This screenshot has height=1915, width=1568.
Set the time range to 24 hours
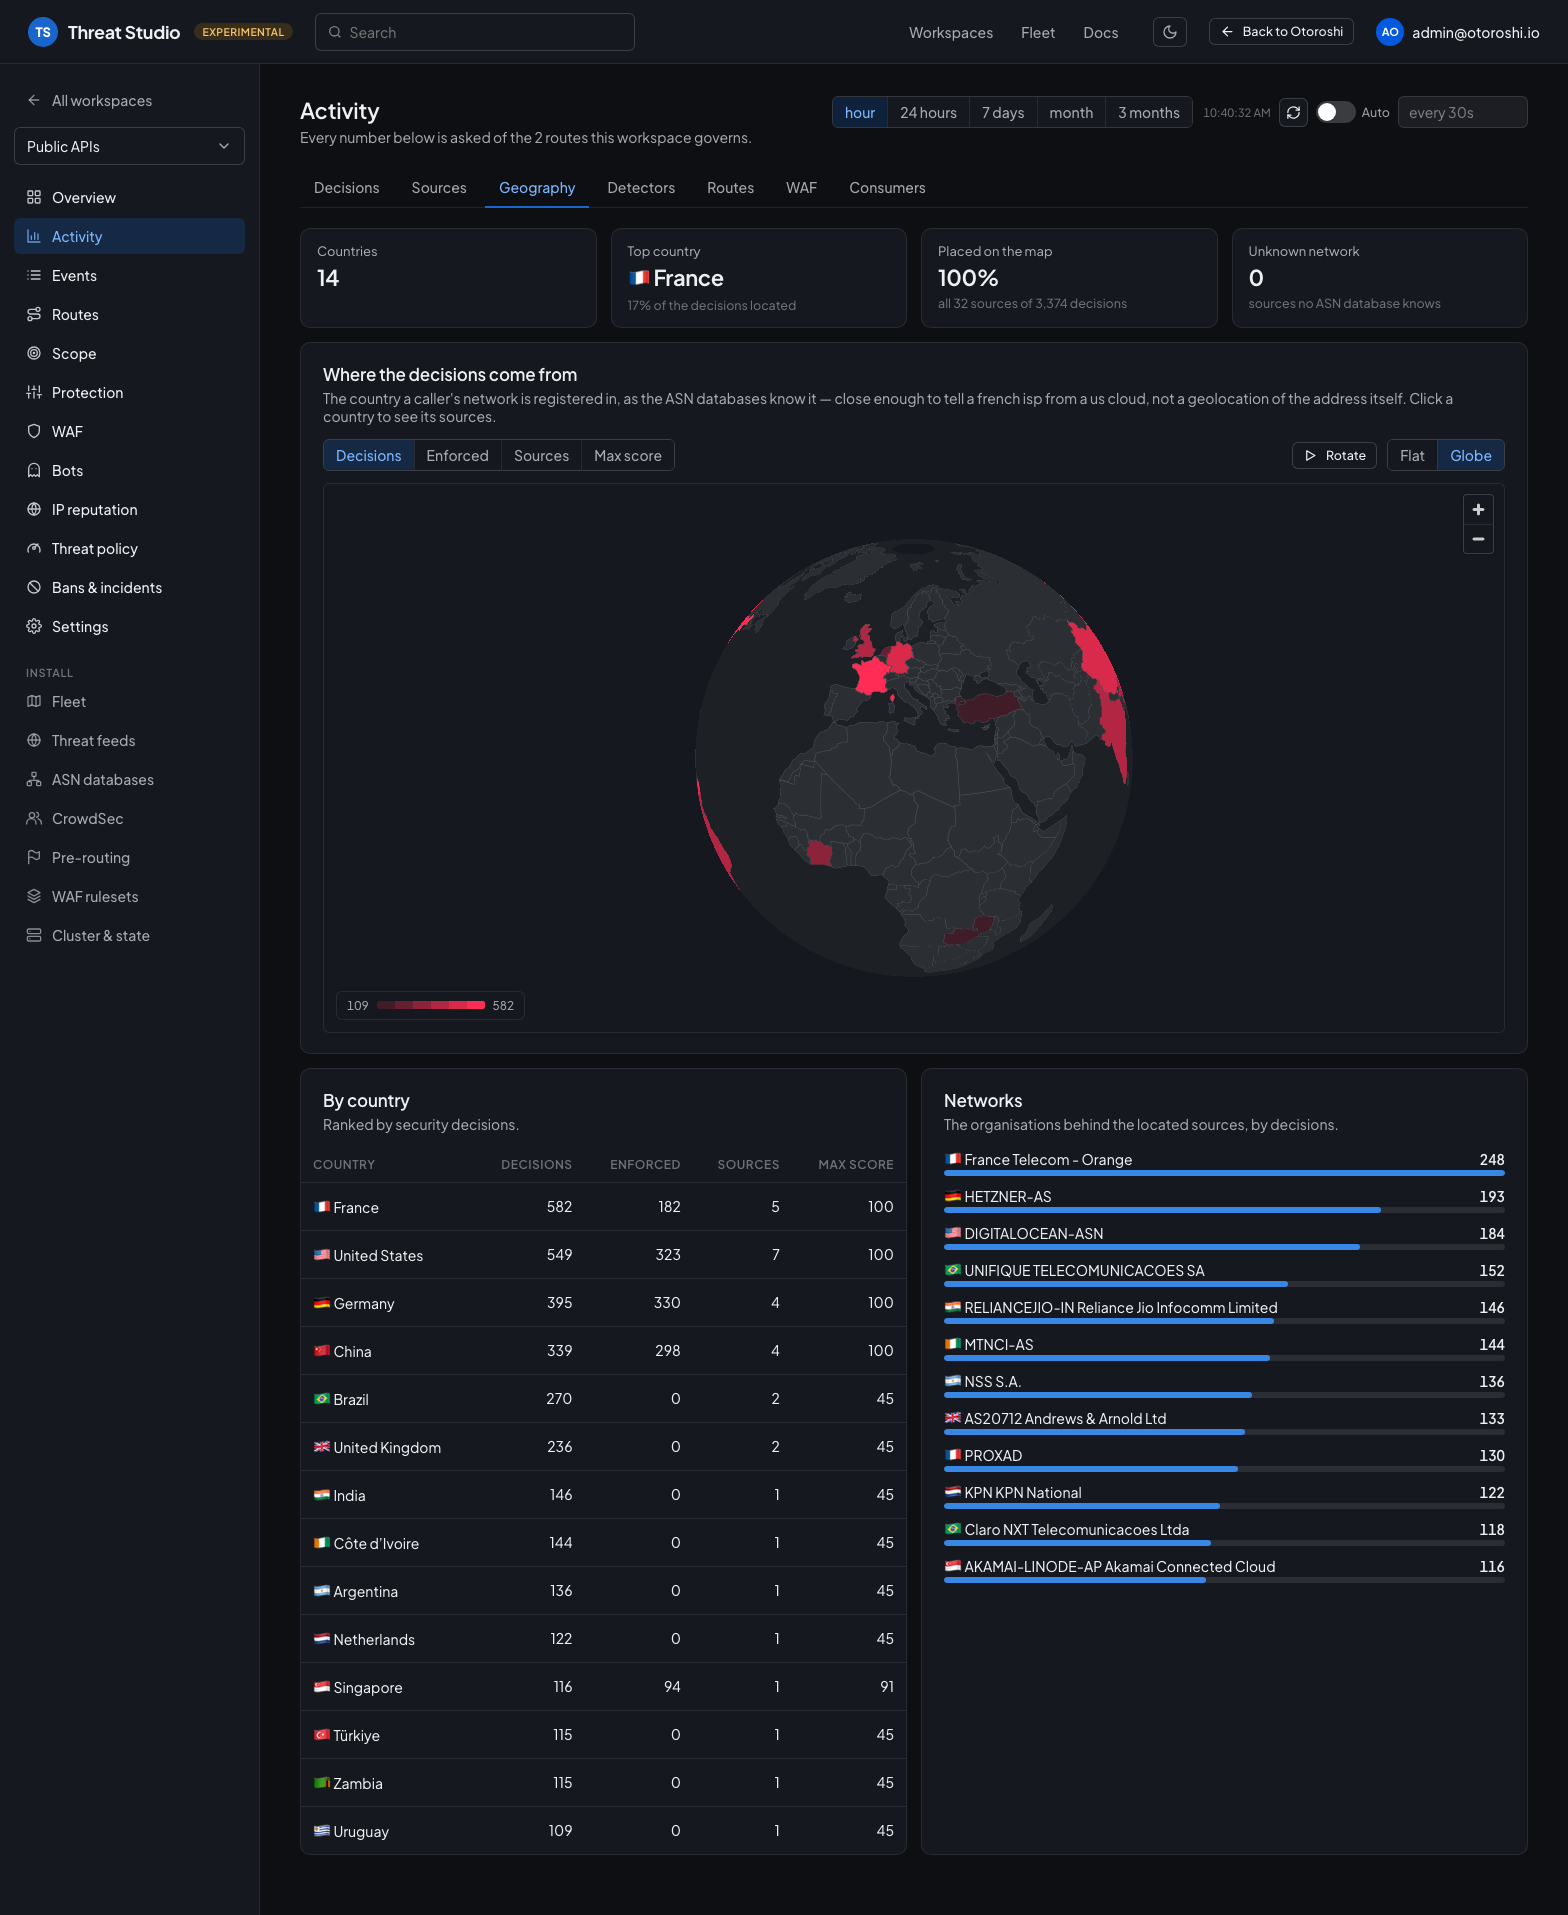tap(928, 112)
